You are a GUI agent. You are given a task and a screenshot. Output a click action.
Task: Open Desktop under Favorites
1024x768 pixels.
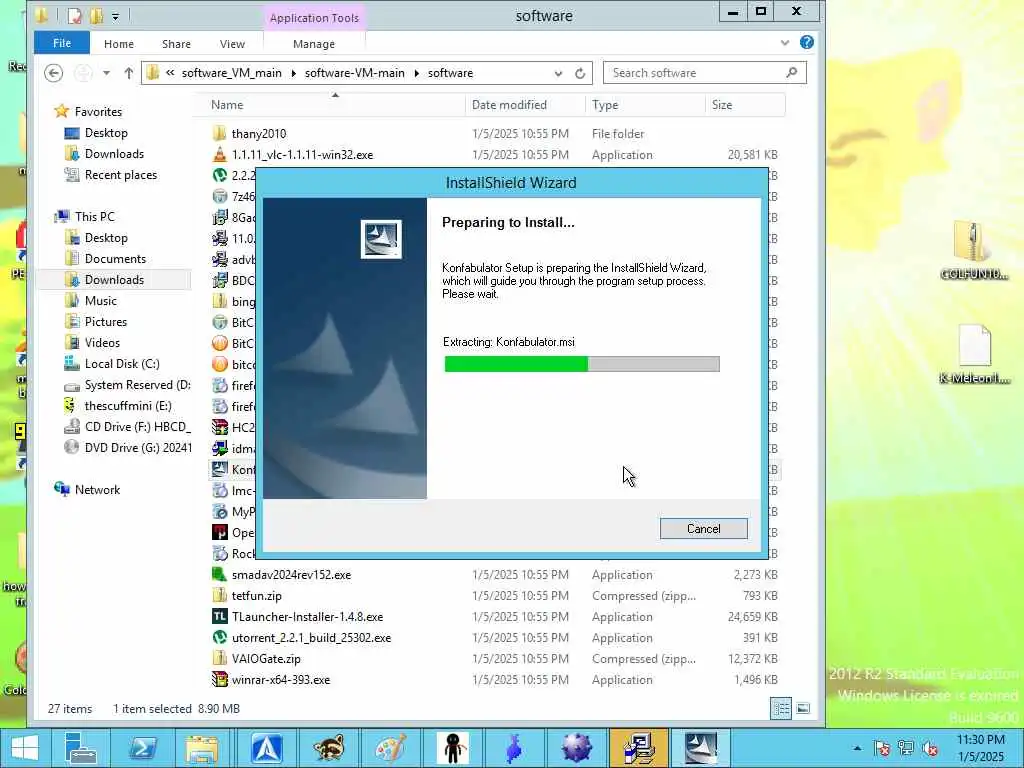pos(106,133)
